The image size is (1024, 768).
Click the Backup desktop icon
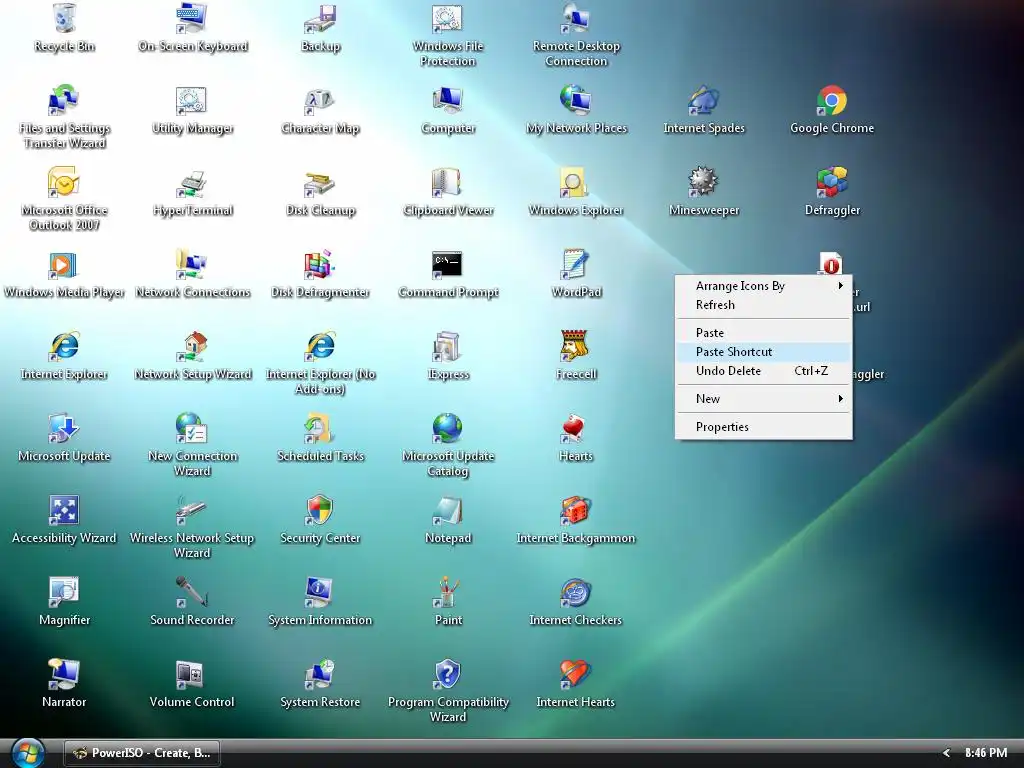[320, 18]
